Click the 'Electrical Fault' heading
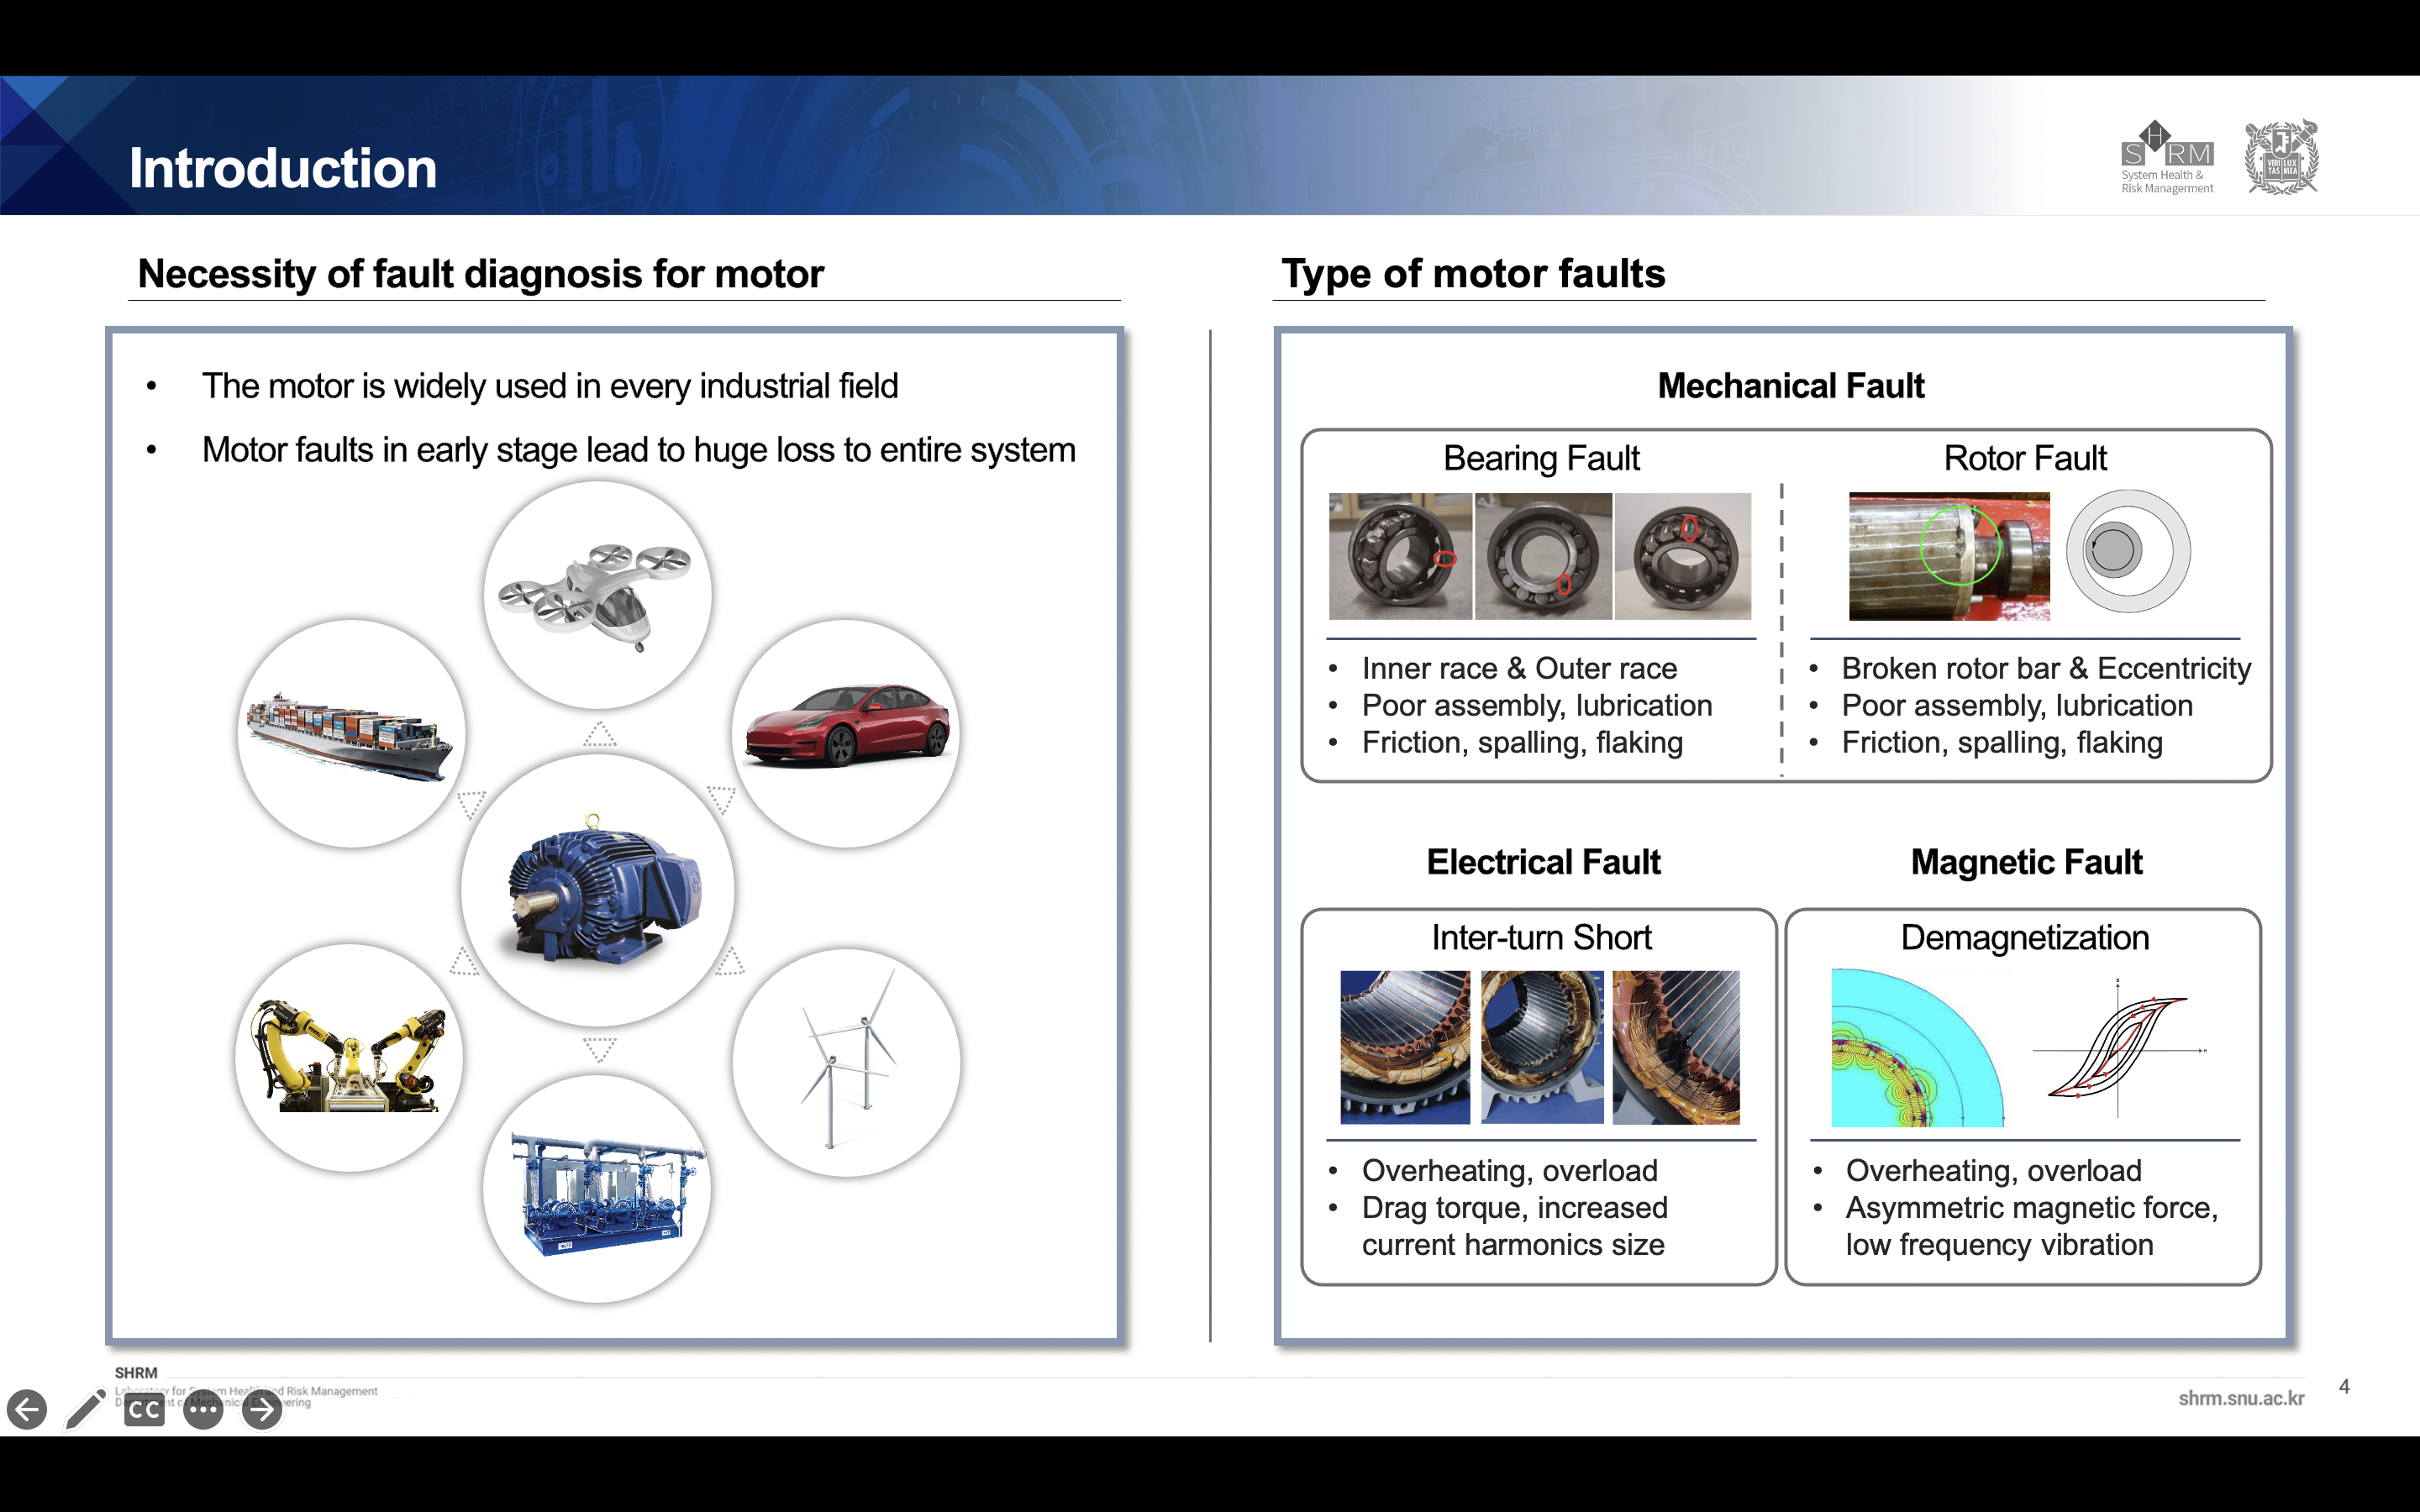This screenshot has height=1512, width=2420. tap(1543, 862)
